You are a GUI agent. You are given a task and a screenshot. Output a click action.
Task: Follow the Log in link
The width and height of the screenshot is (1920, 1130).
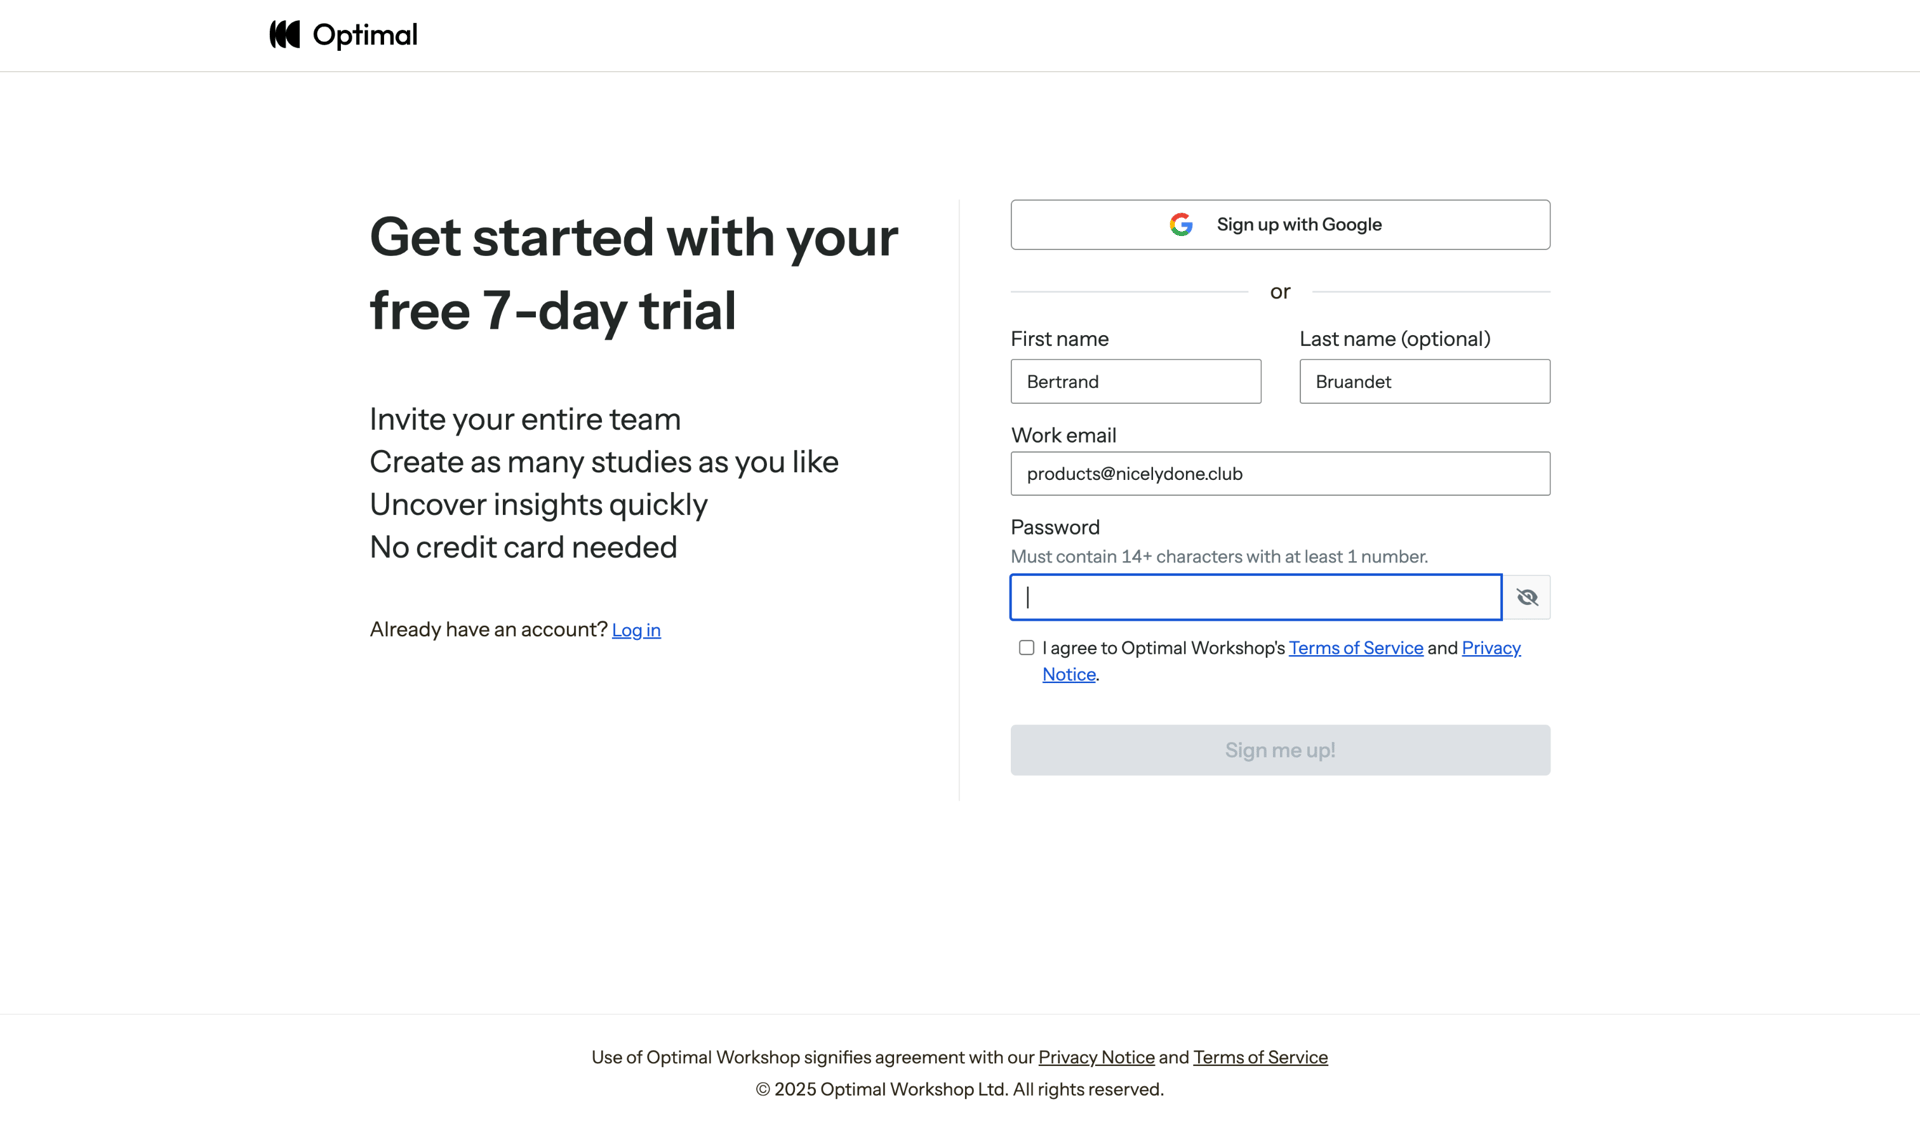[x=636, y=630]
